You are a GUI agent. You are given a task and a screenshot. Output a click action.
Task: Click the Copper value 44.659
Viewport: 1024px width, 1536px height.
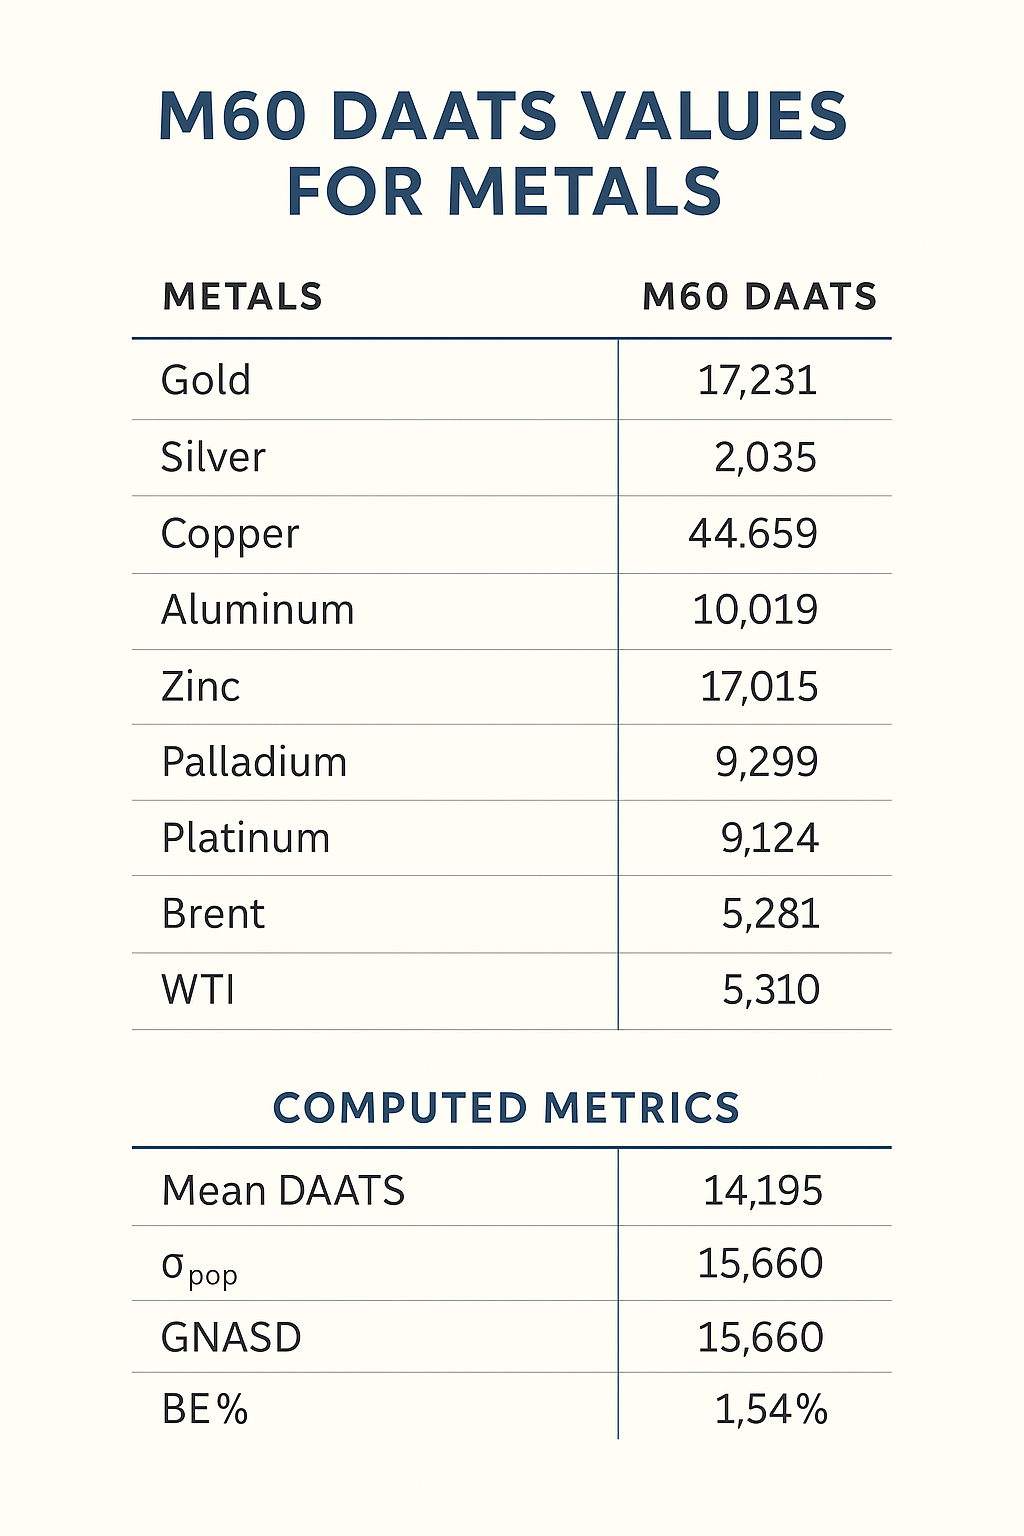pos(752,534)
